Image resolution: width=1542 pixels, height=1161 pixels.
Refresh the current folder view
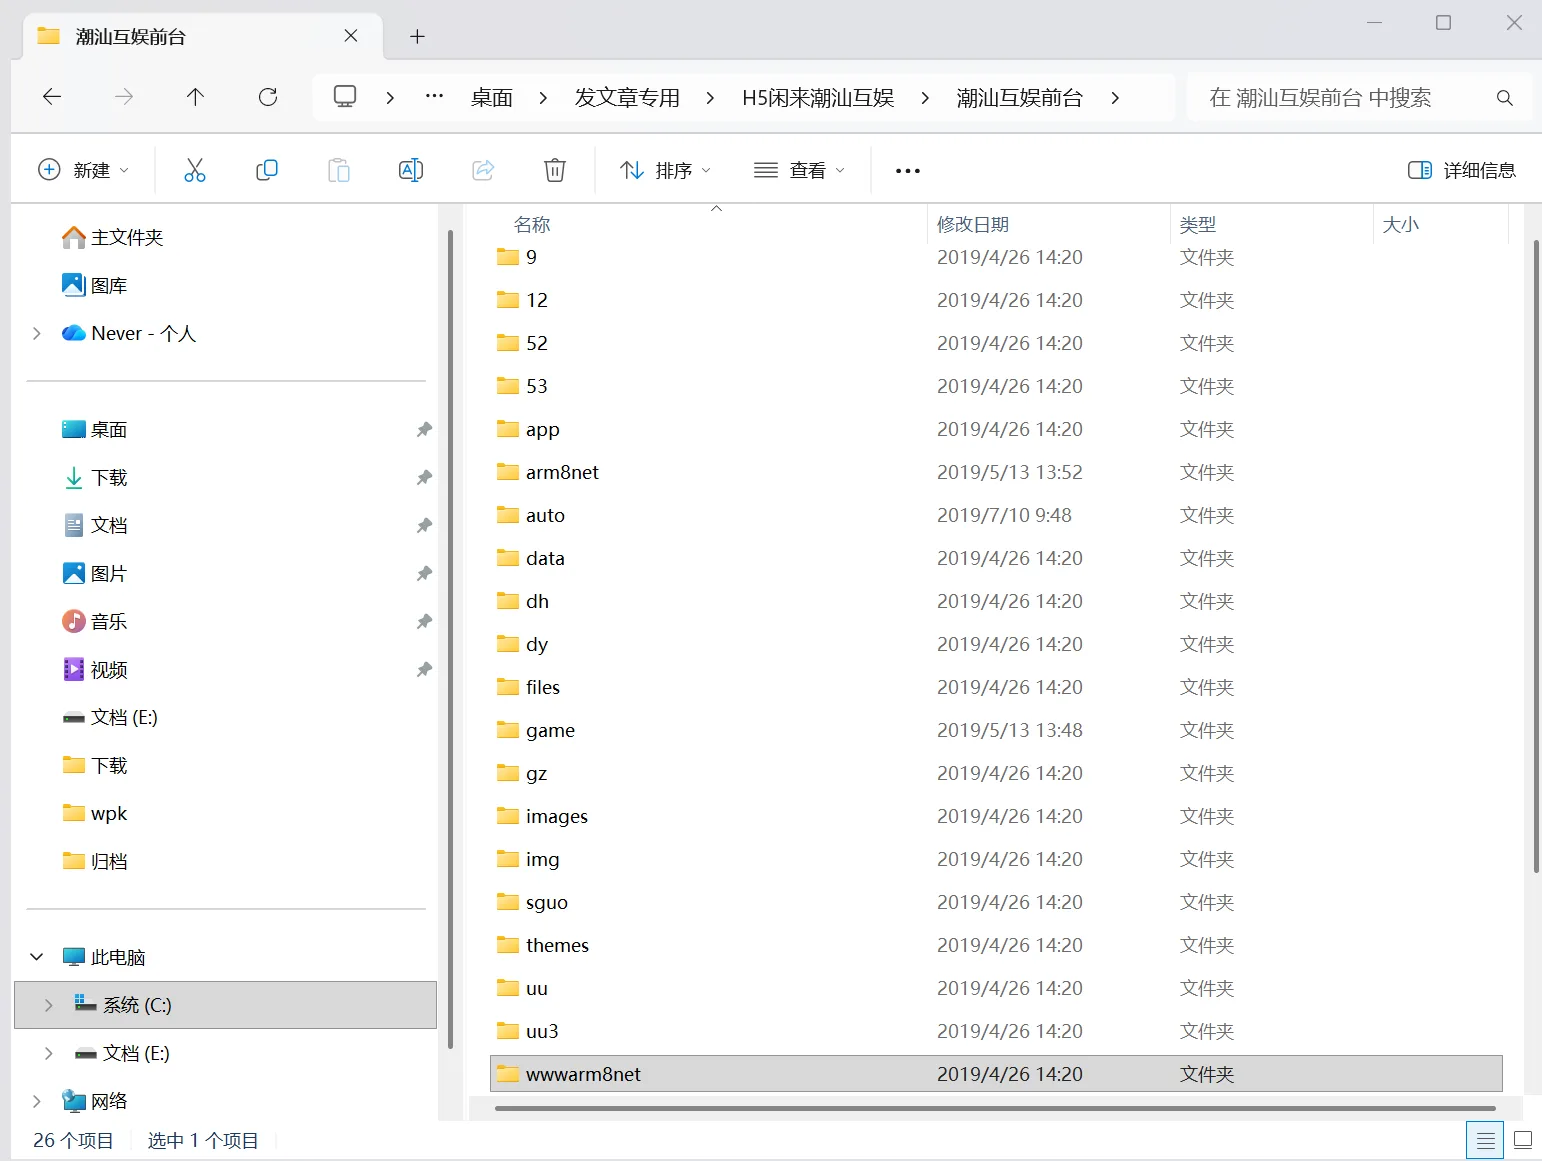click(x=268, y=97)
